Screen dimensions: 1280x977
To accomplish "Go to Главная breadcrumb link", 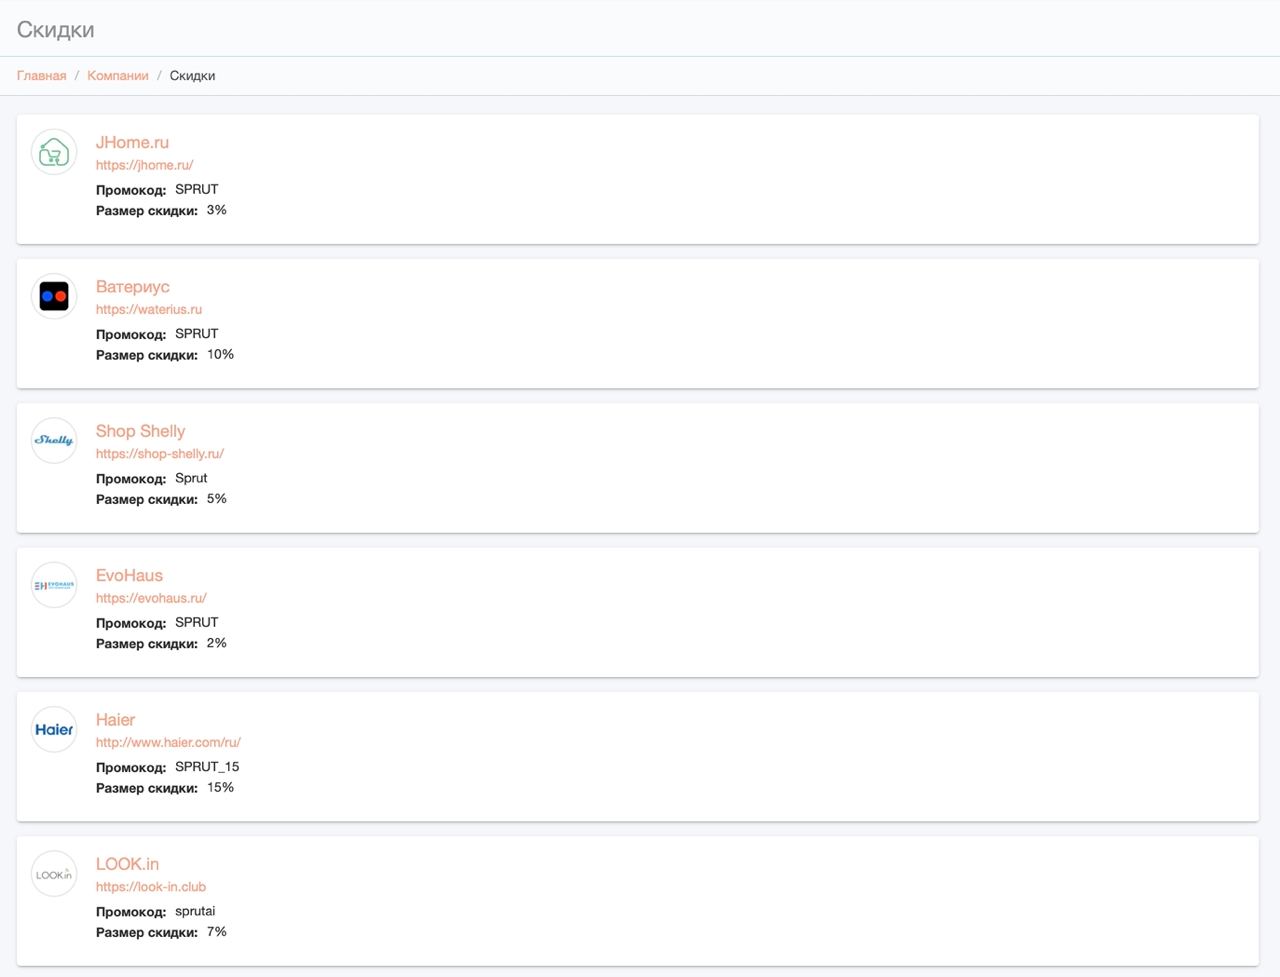I will point(42,76).
